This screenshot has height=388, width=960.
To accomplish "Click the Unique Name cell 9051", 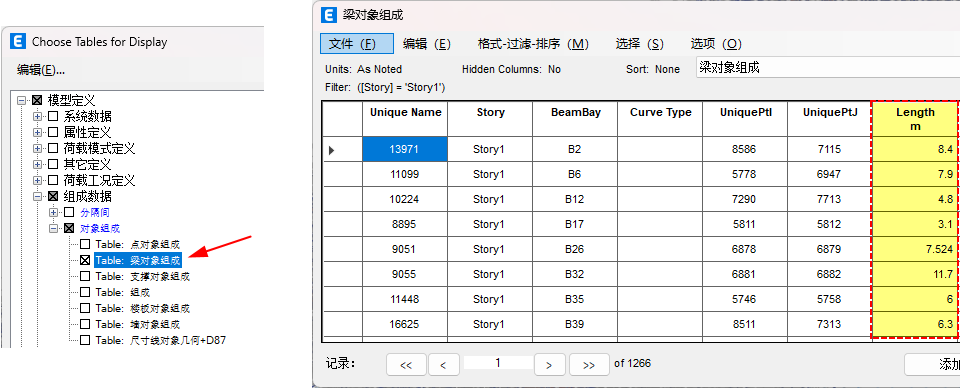I will [405, 250].
